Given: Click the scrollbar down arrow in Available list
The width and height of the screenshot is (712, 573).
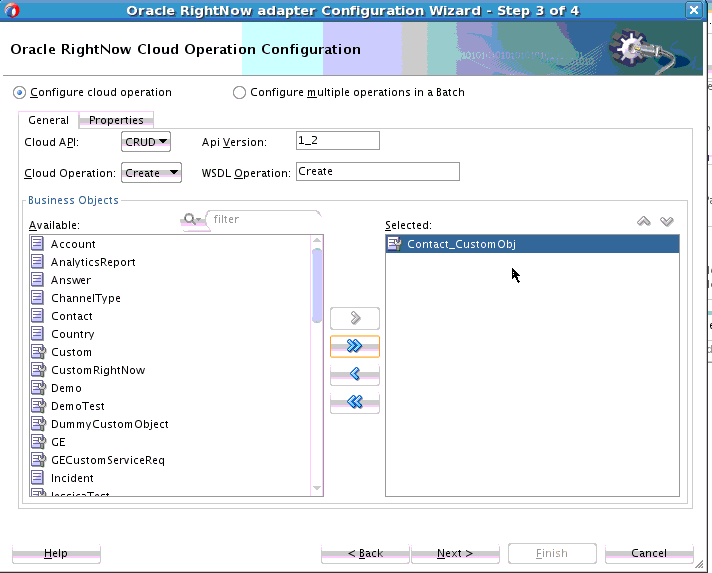Looking at the screenshot, I should (317, 489).
